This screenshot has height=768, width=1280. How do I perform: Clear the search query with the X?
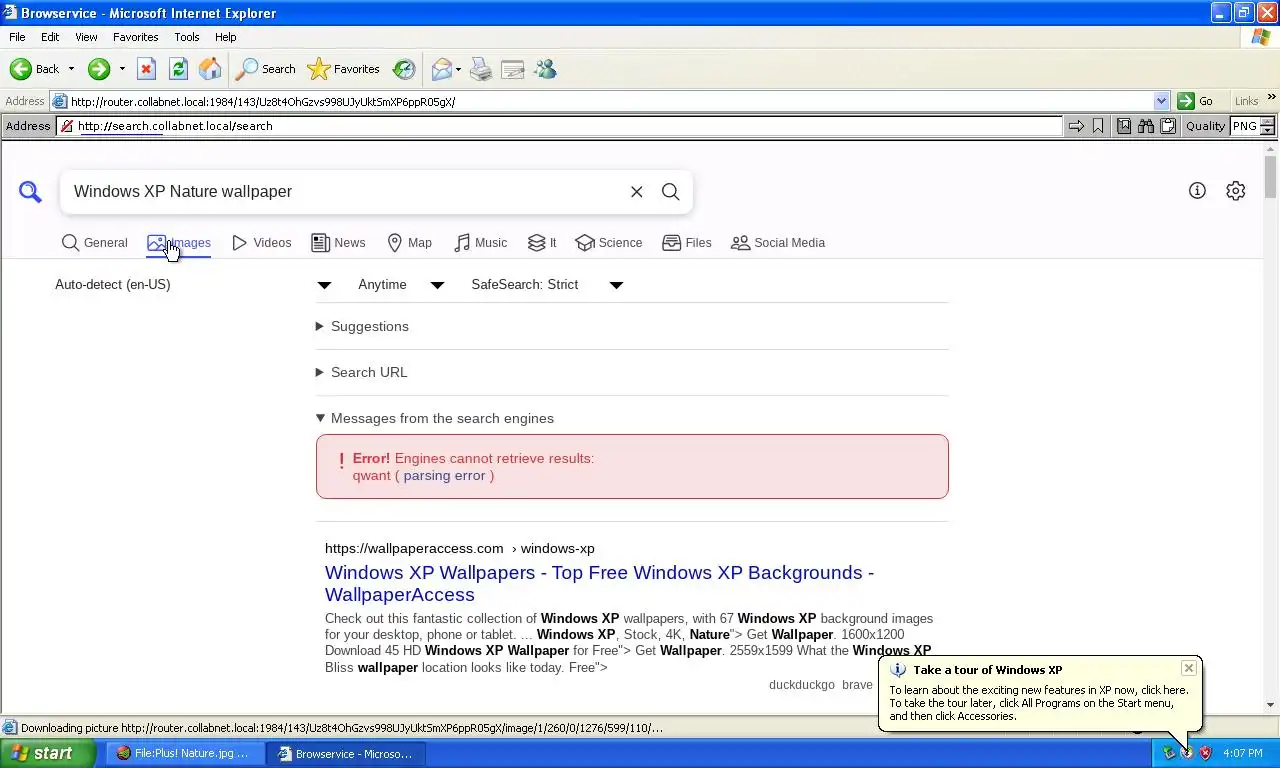636,192
